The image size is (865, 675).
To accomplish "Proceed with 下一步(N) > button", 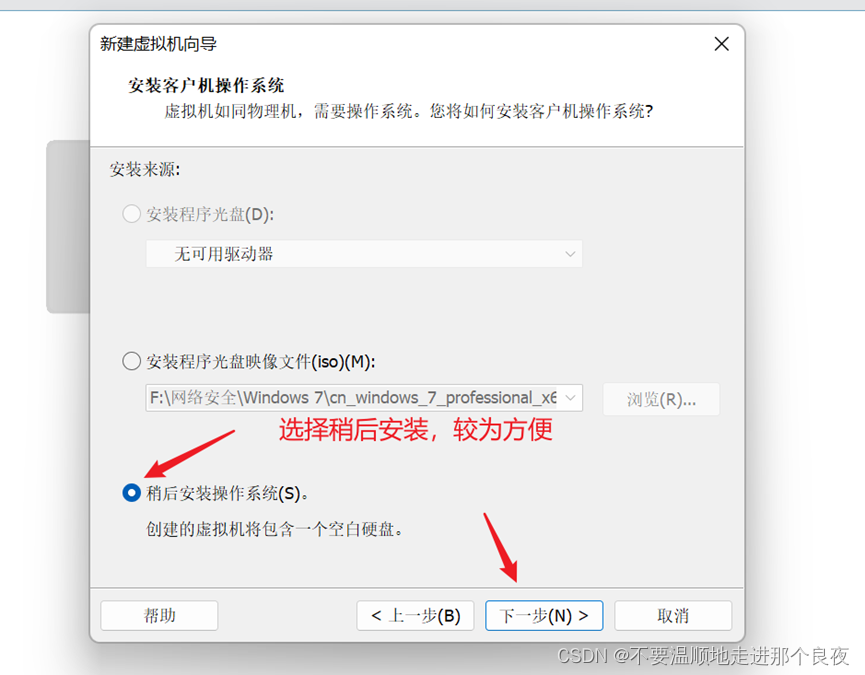I will click(544, 615).
